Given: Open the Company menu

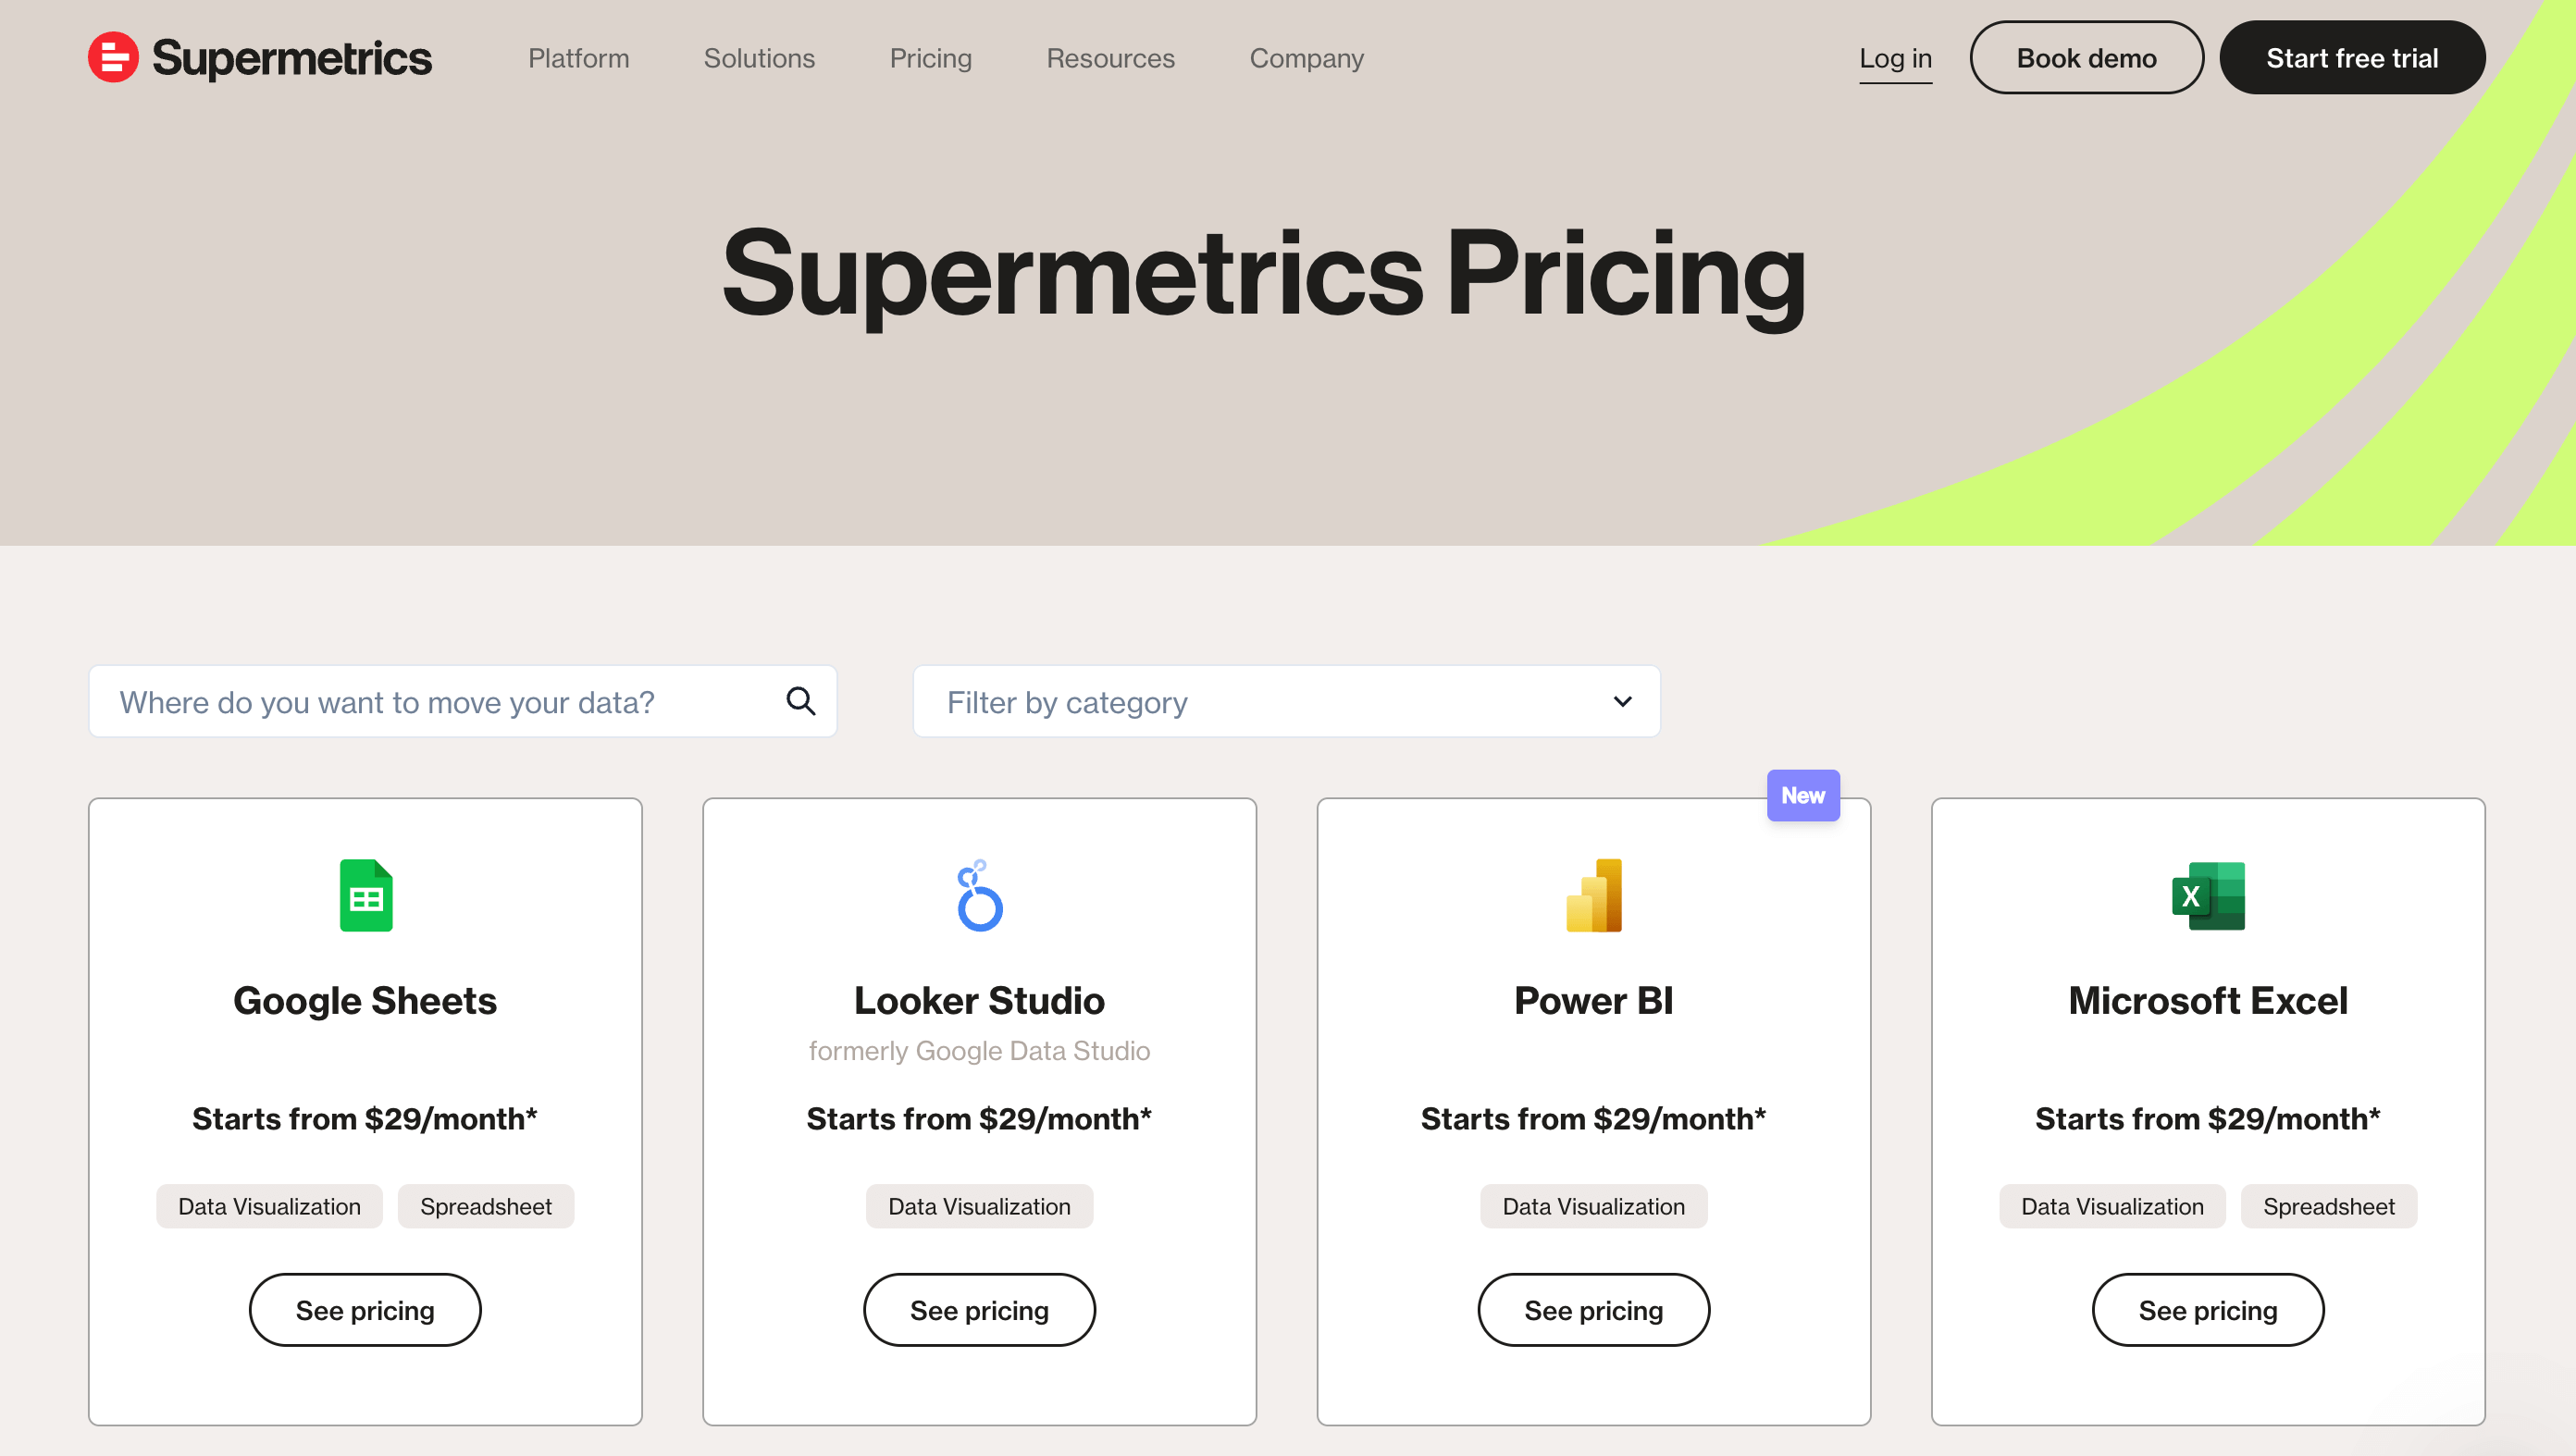Looking at the screenshot, I should (1306, 58).
